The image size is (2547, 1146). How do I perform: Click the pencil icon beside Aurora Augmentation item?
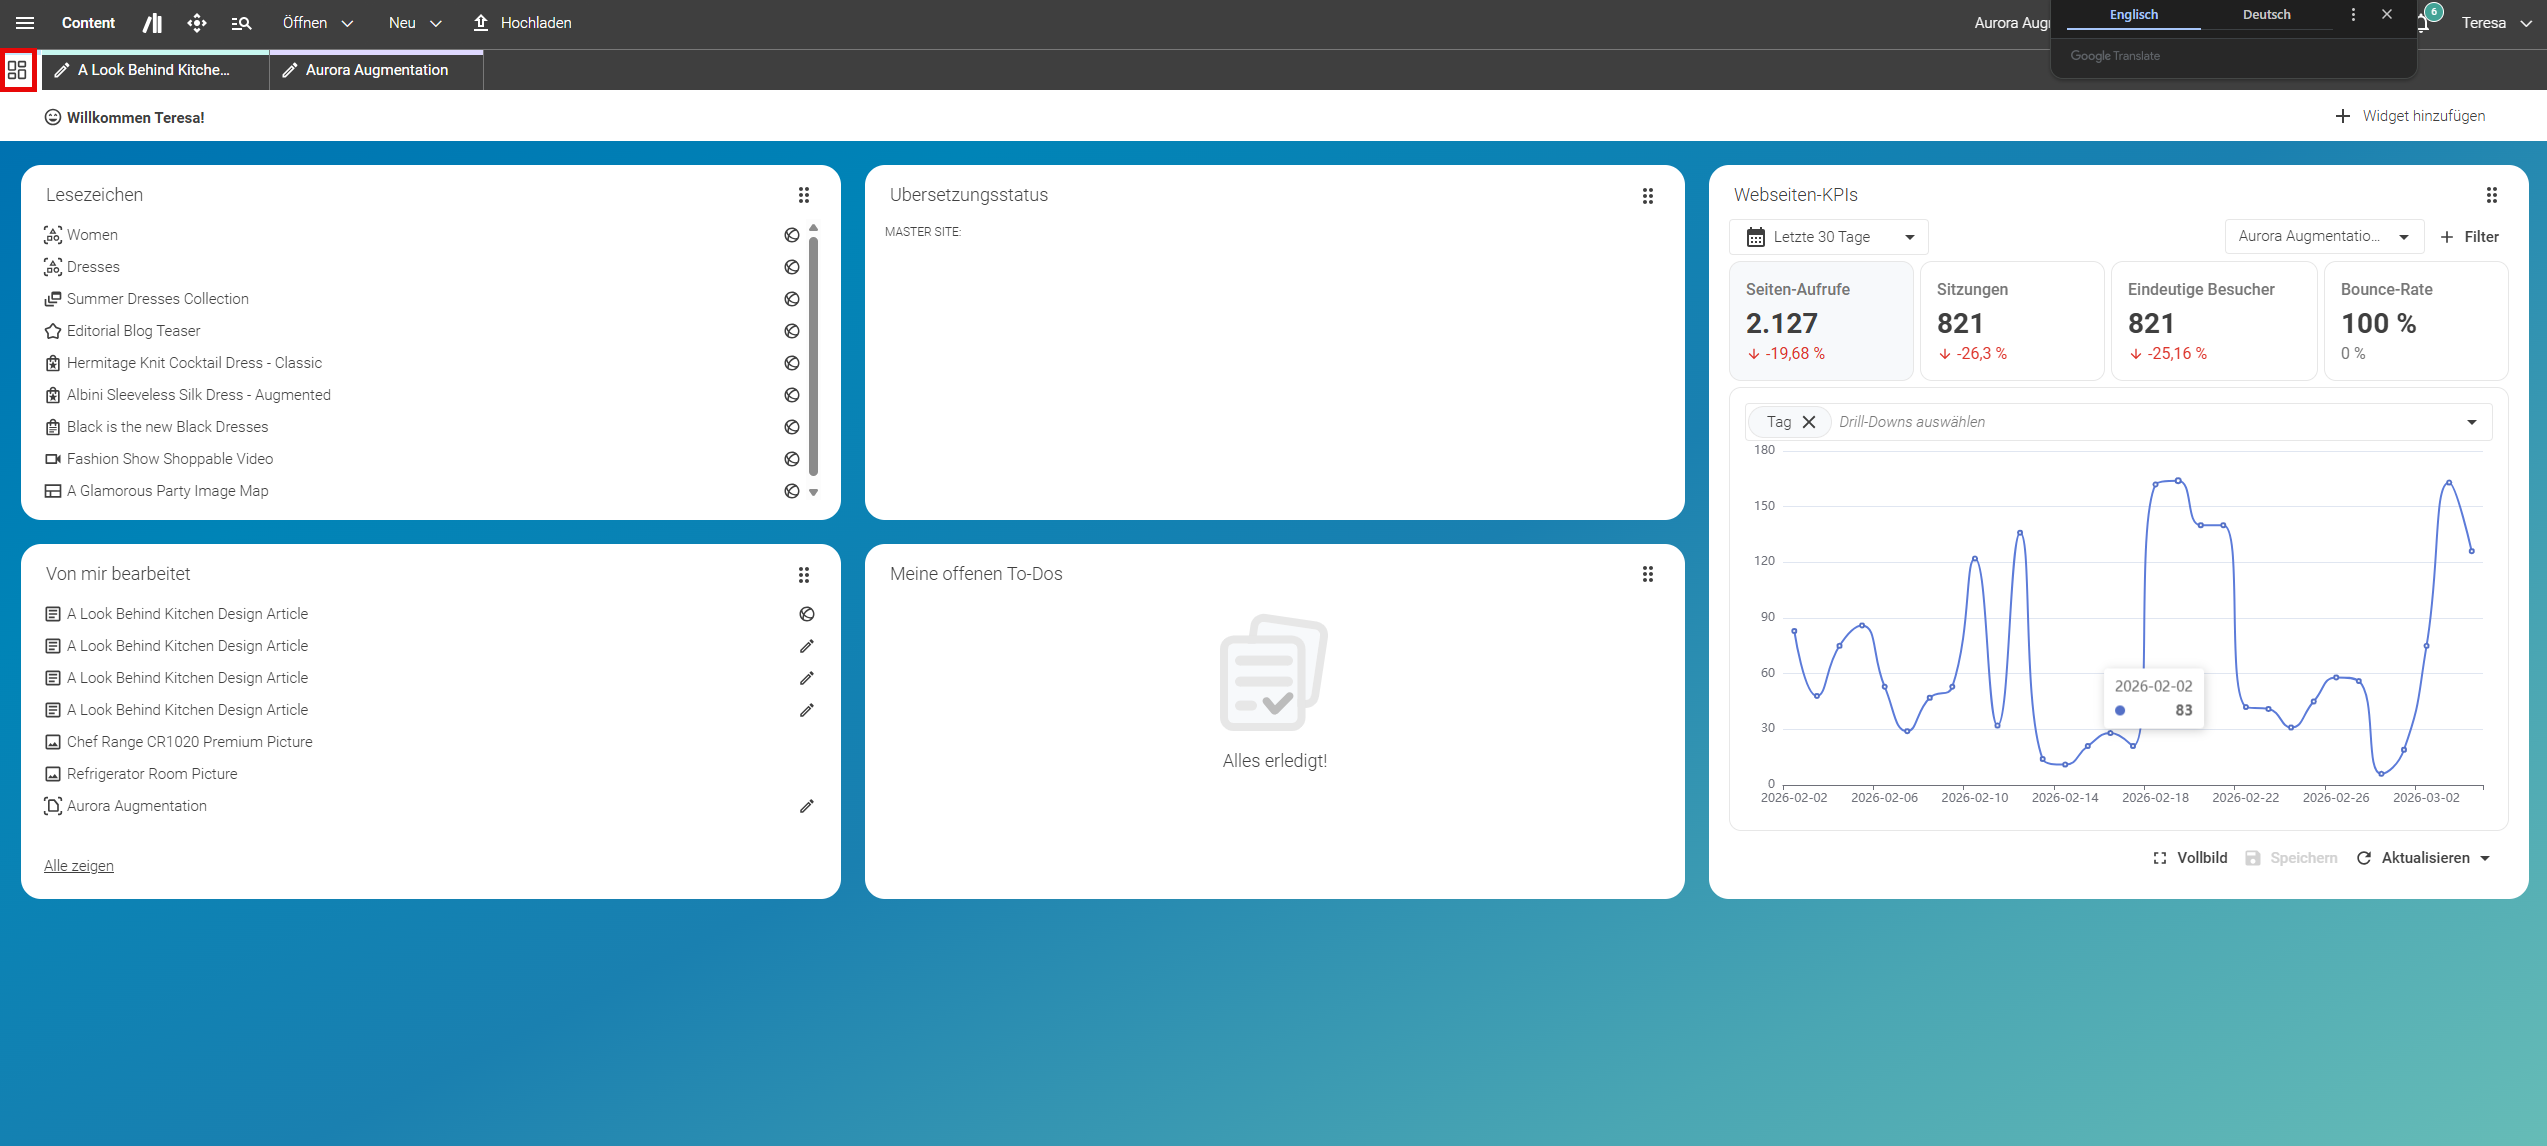(807, 806)
